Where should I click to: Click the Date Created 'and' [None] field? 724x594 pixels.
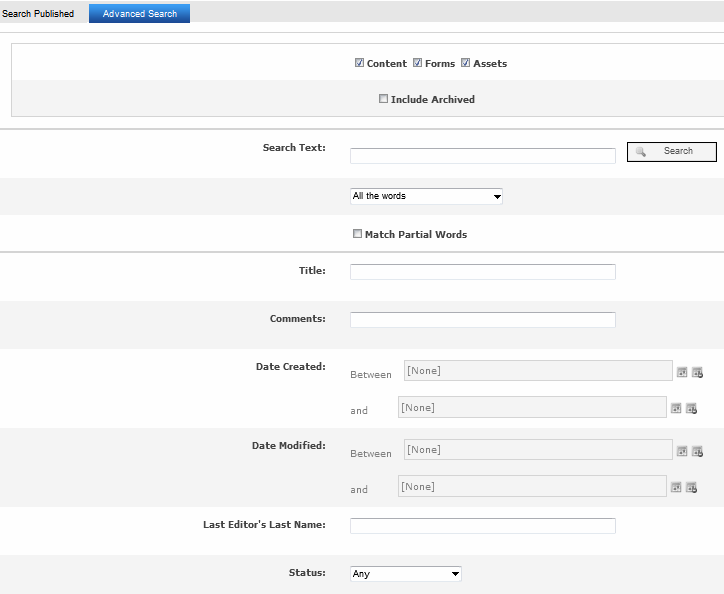click(x=532, y=407)
